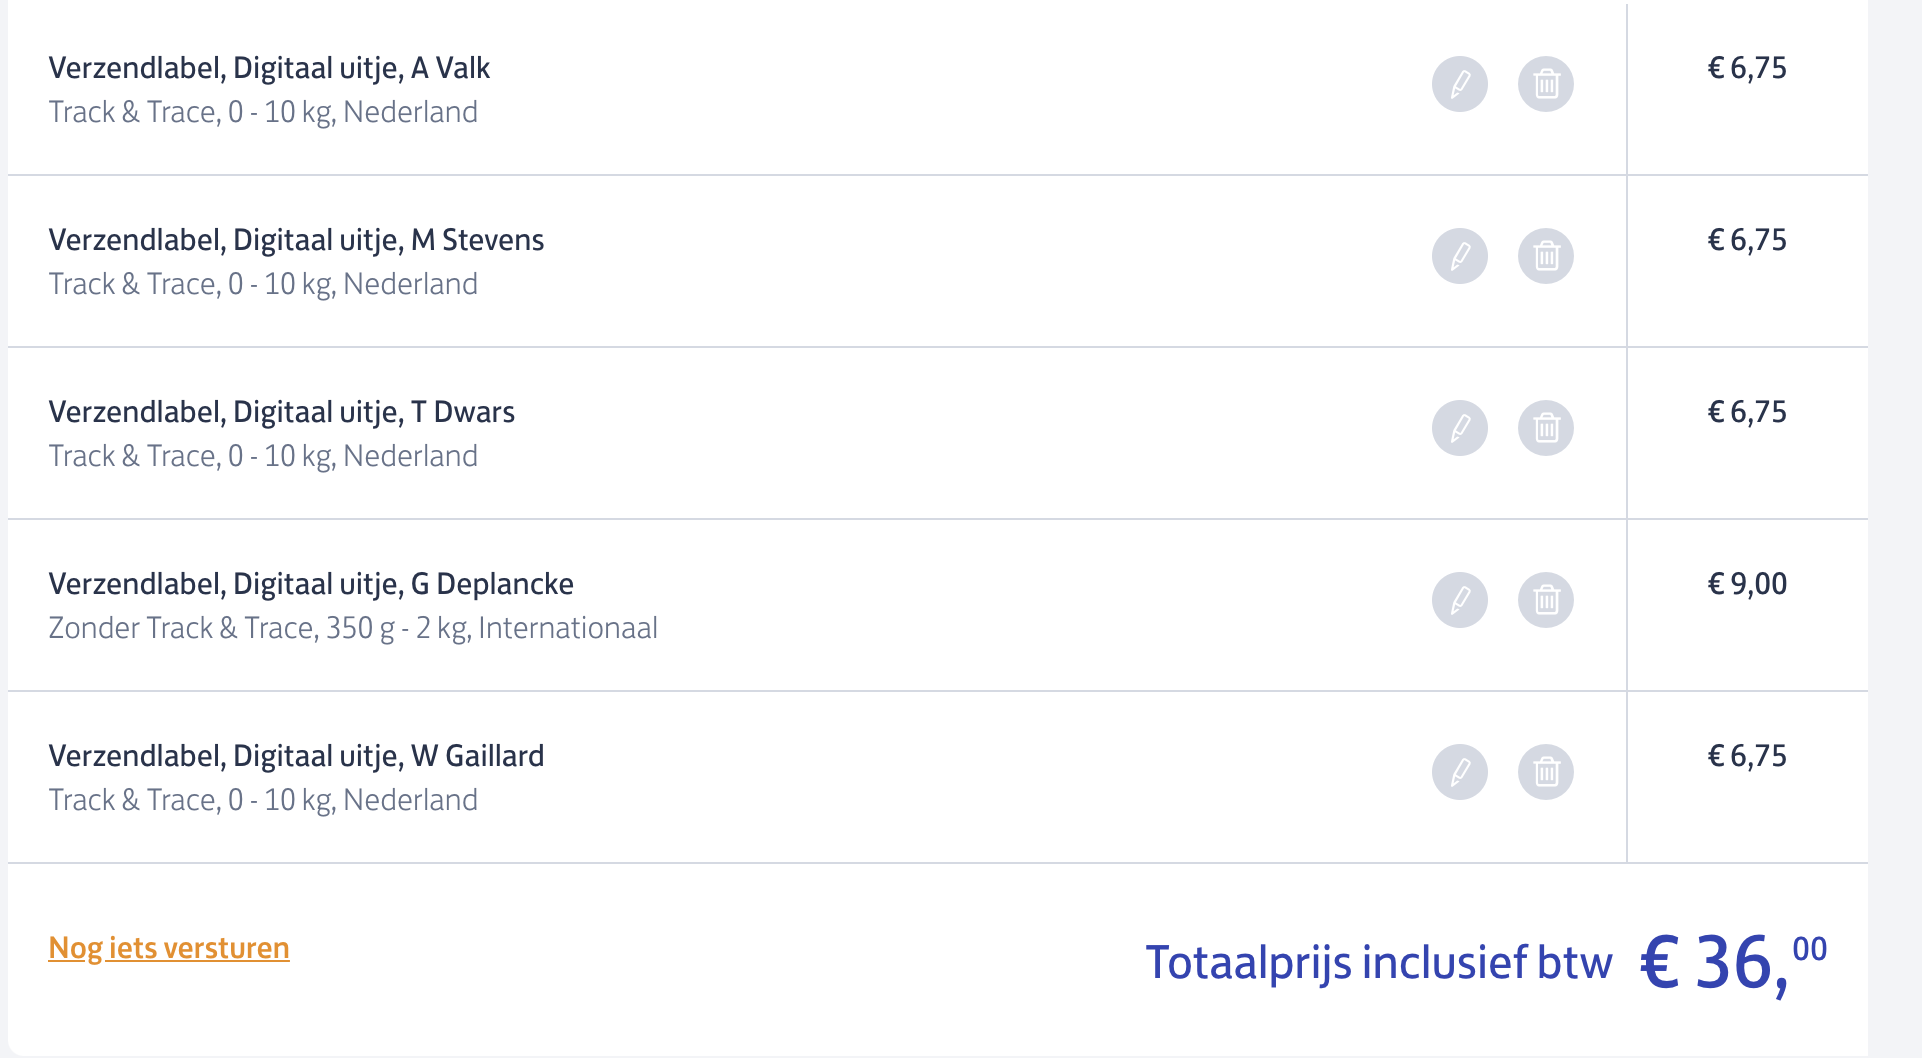Viewport: 1922px width, 1058px height.
Task: Click the € 9,00 price
Action: [x=1747, y=584]
